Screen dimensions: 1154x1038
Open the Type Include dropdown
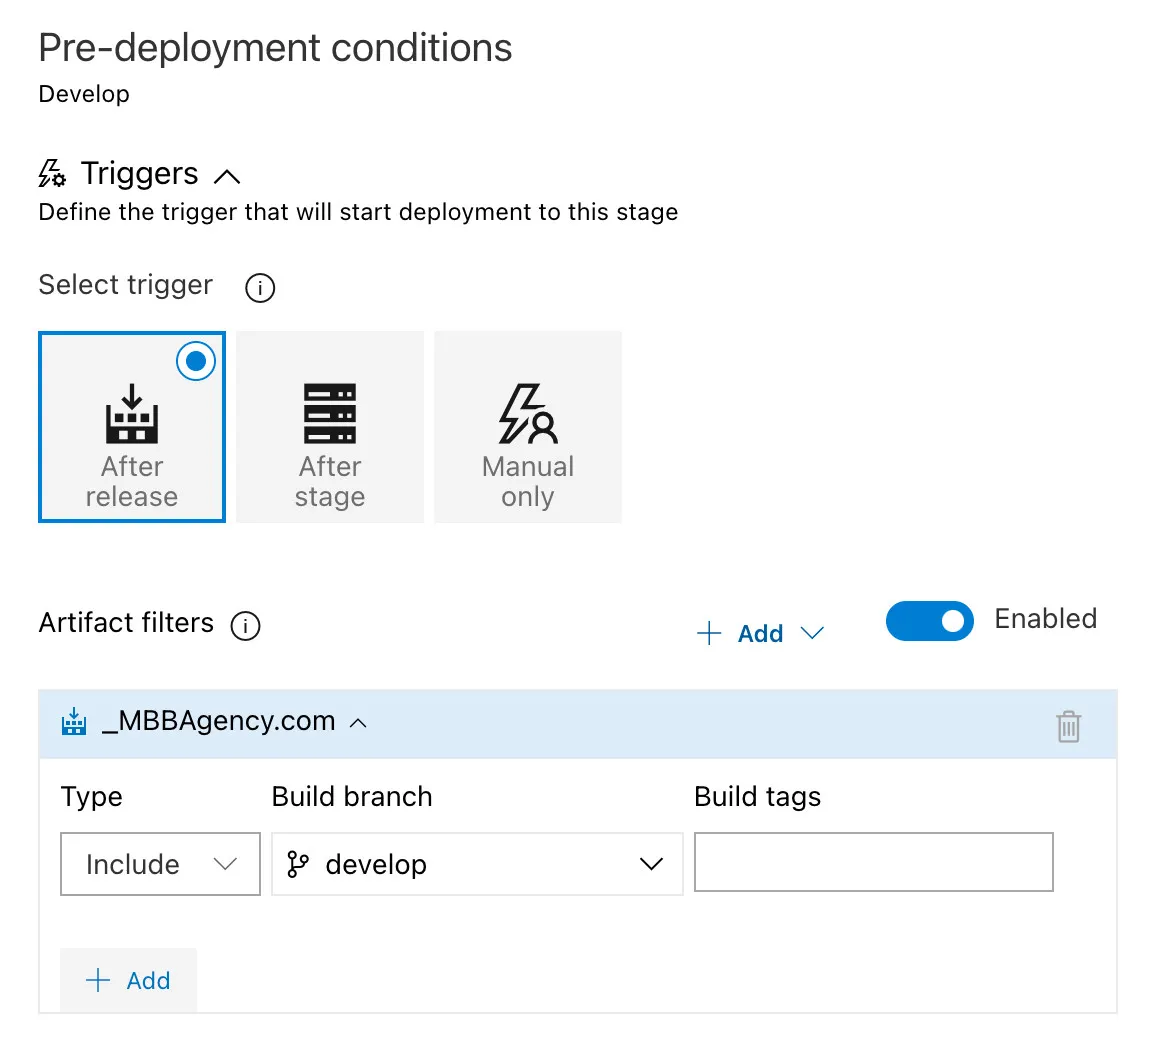click(160, 864)
